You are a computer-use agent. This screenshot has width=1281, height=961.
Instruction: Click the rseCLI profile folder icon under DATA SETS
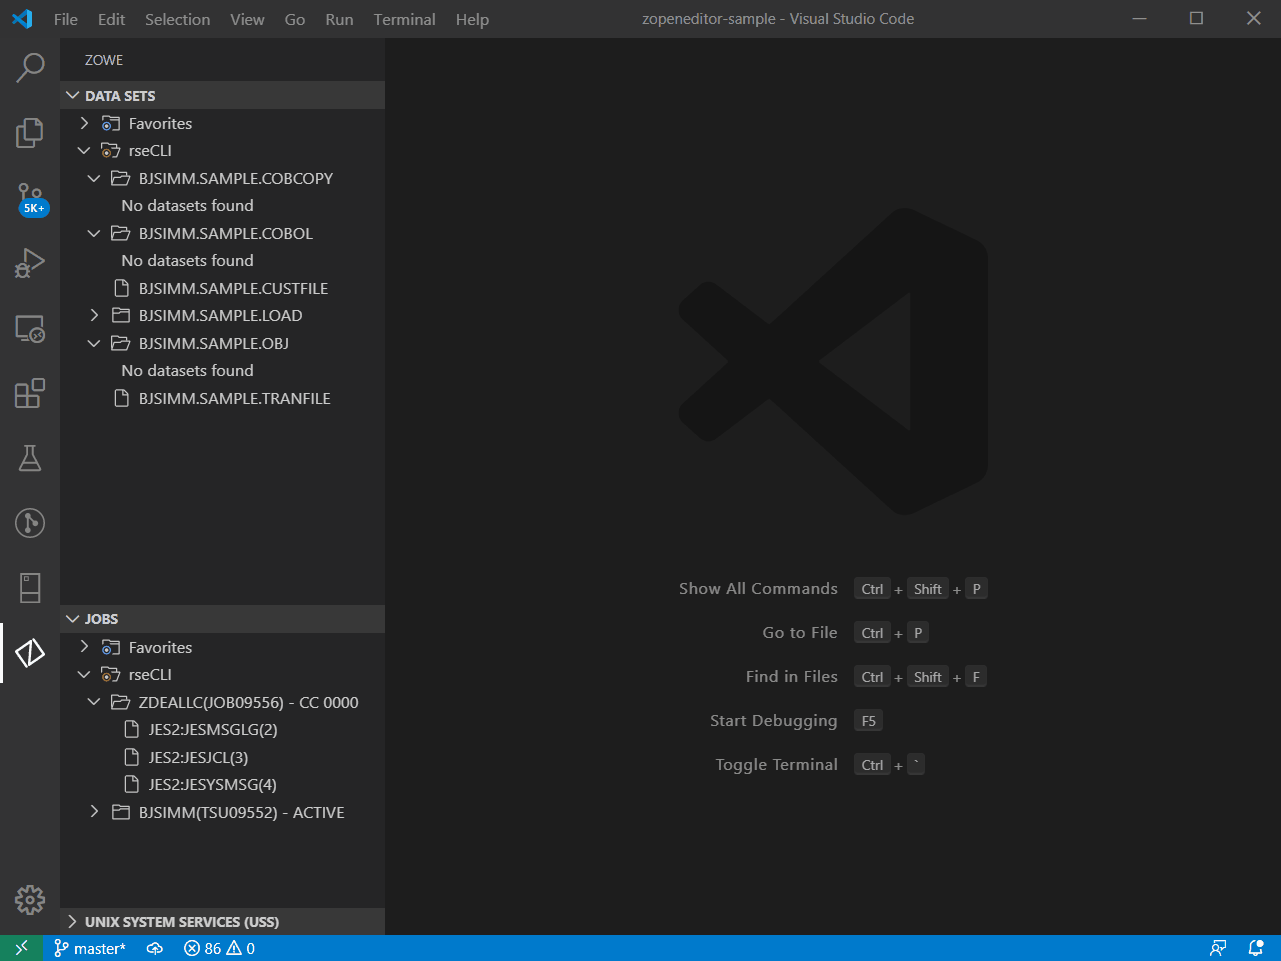111,151
